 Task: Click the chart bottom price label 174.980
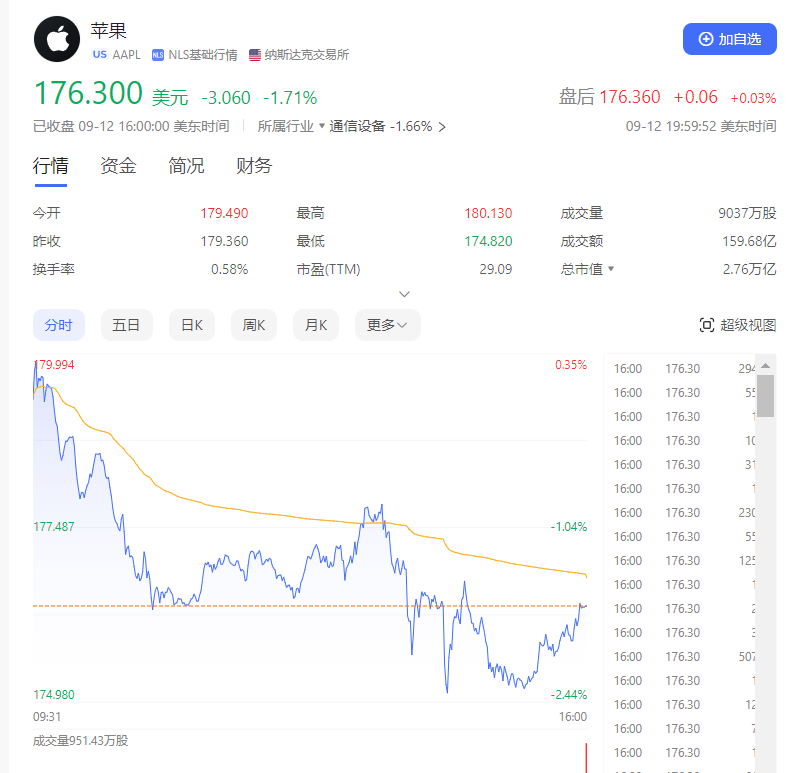click(x=54, y=694)
